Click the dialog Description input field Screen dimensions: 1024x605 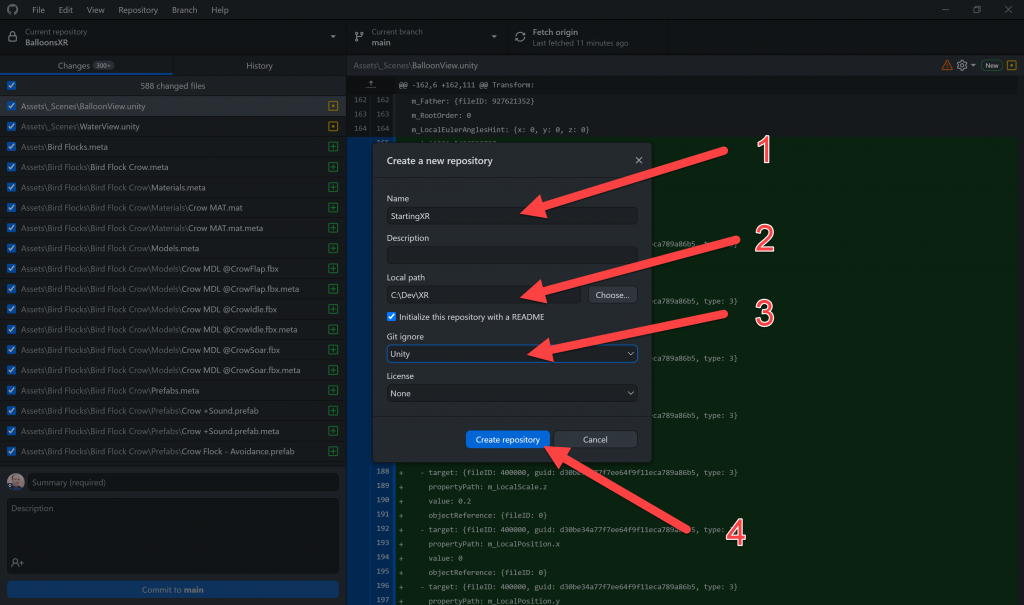[512, 255]
